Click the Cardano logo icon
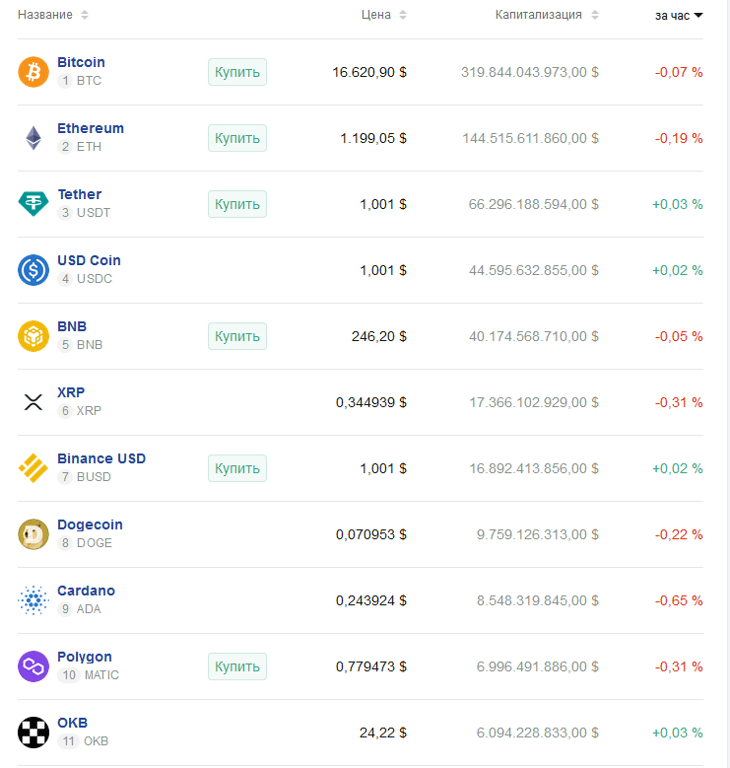 click(33, 600)
